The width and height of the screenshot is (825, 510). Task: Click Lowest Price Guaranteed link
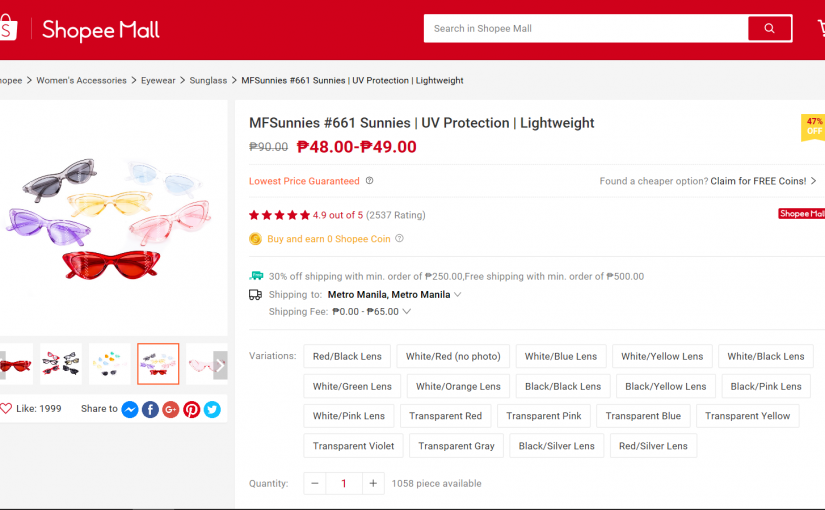[x=304, y=181]
